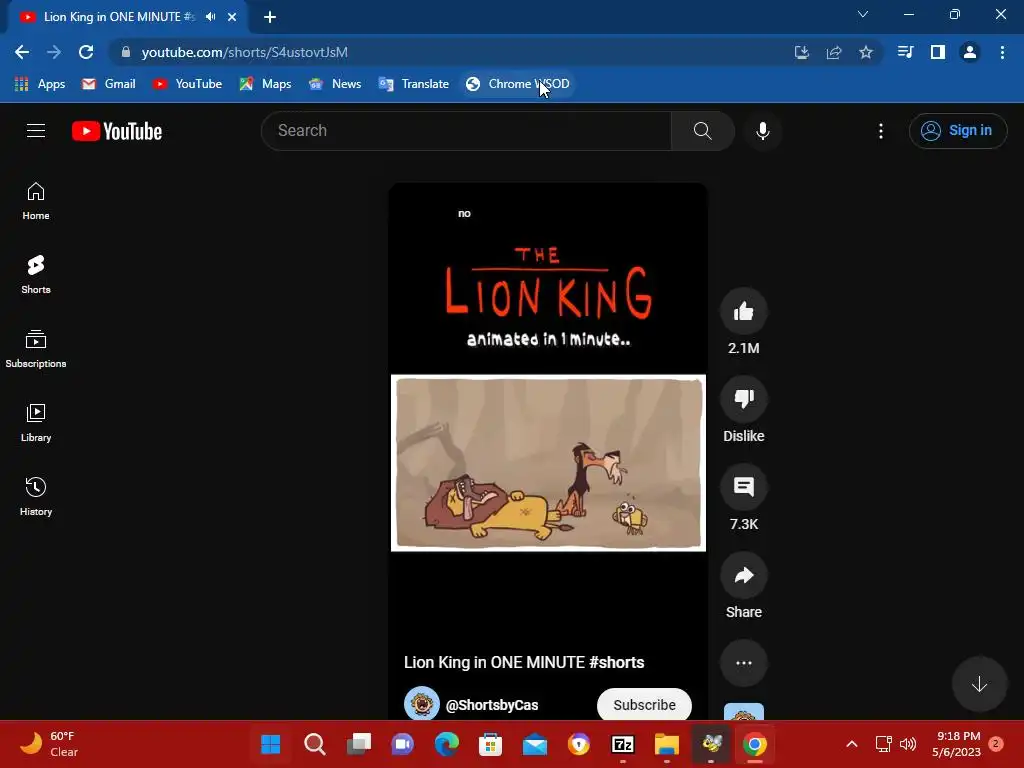Open volume control in system tray
This screenshot has height=768, width=1024.
(908, 744)
